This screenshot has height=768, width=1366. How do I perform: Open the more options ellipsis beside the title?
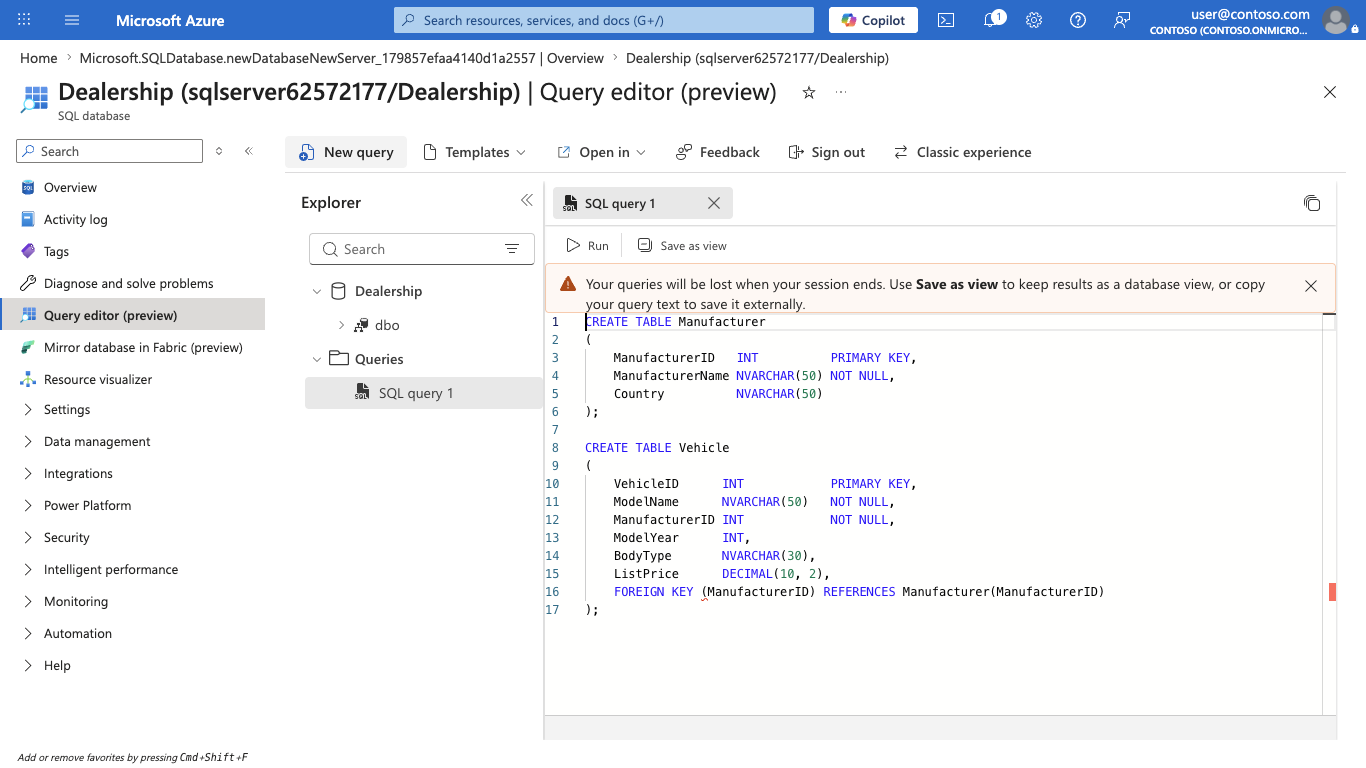coord(841,92)
